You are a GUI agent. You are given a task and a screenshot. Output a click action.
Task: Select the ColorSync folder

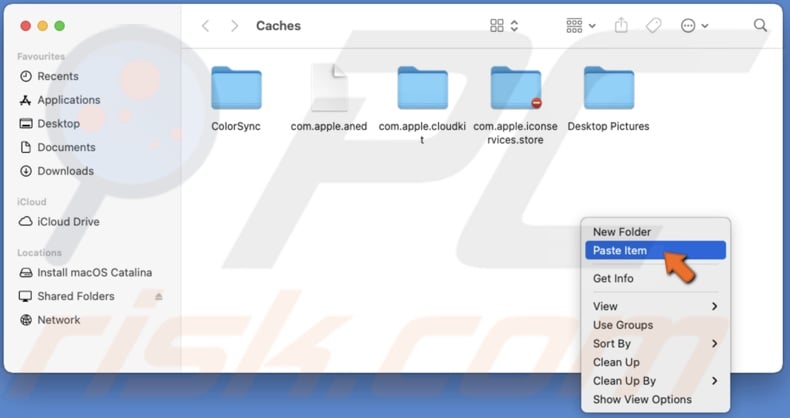tap(236, 88)
